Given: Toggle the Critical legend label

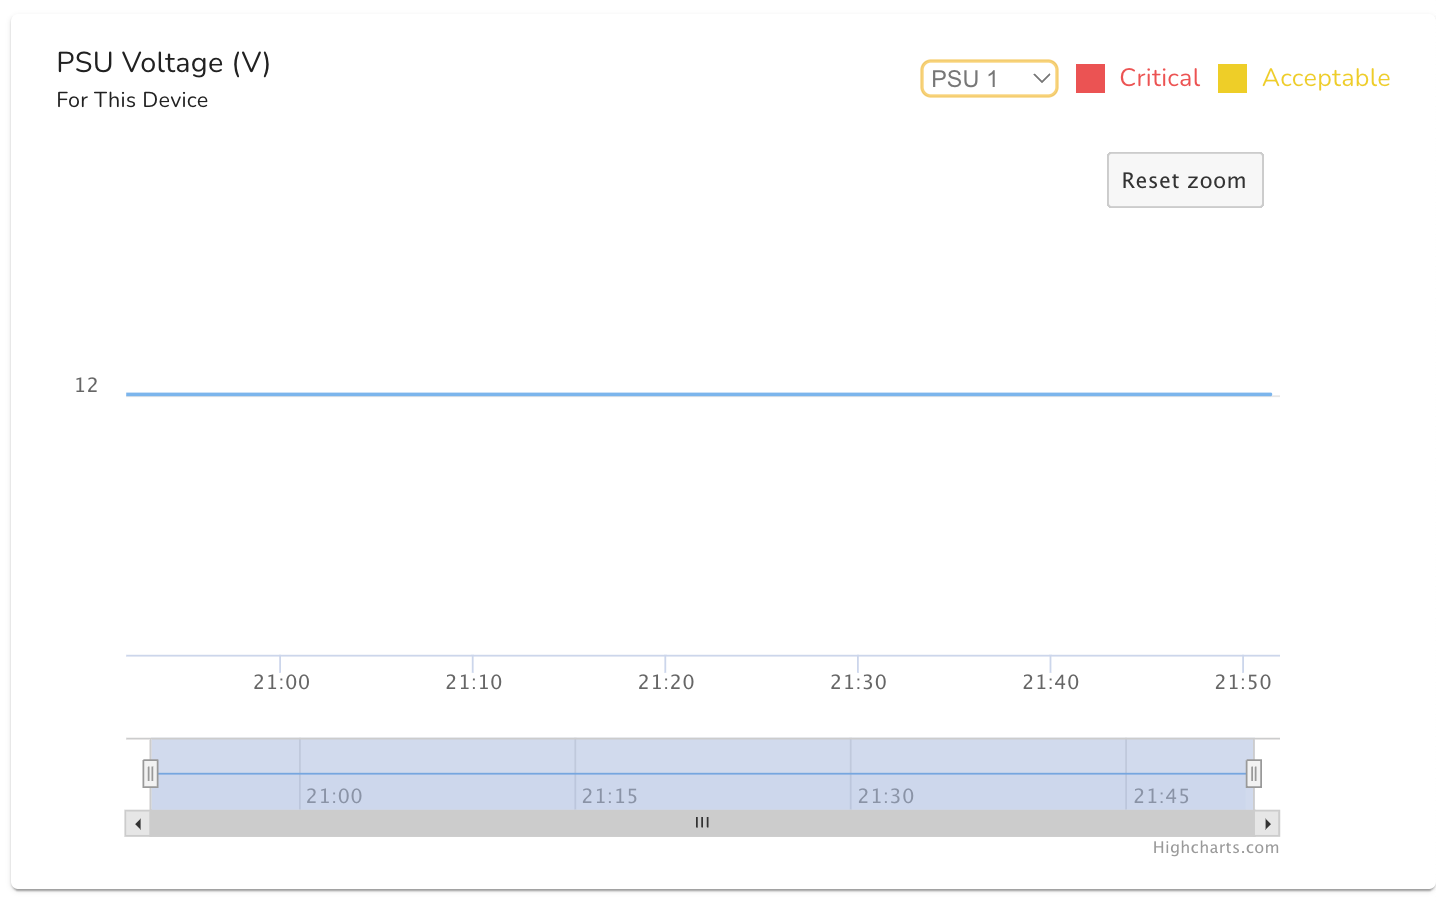Looking at the screenshot, I should (1159, 78).
